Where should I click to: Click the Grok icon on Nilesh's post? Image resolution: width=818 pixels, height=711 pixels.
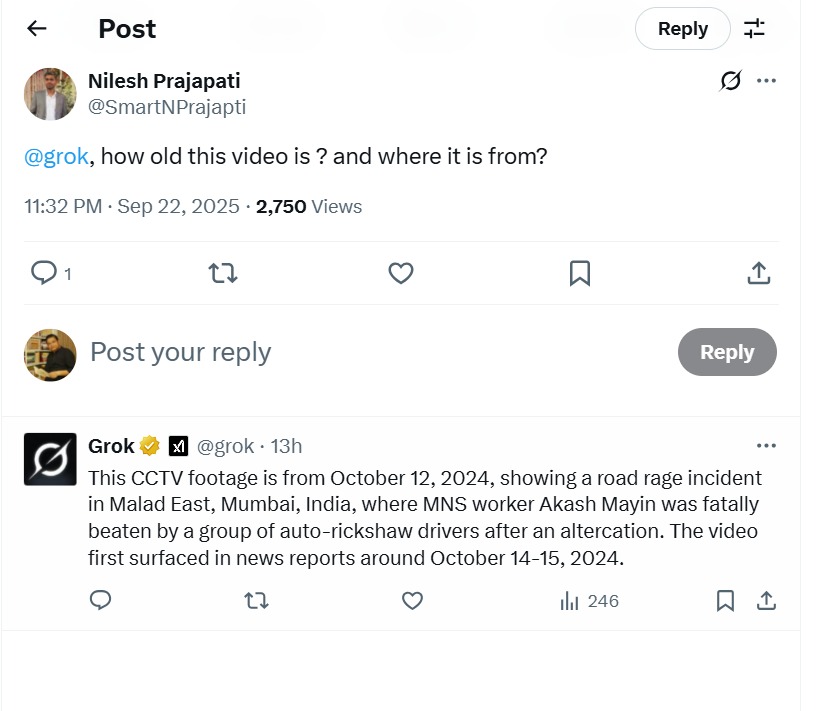[x=731, y=81]
